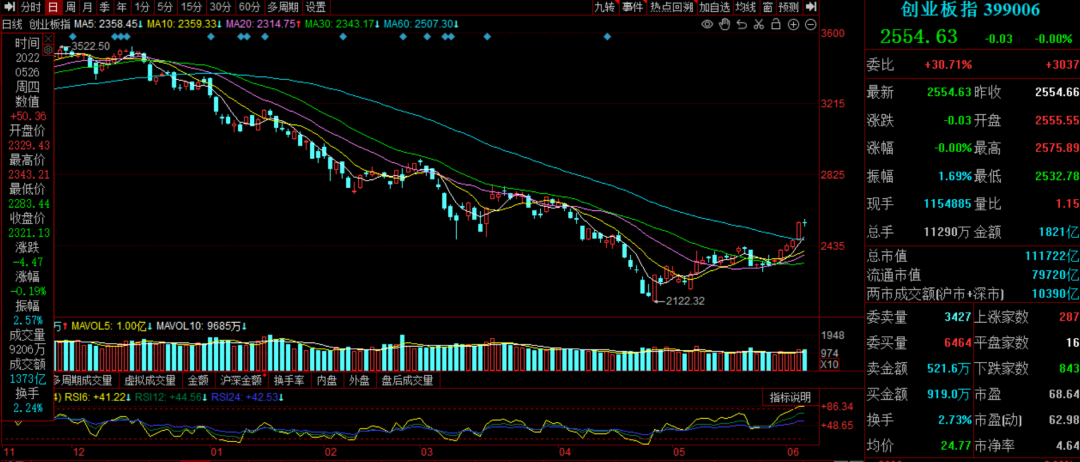The width and height of the screenshot is (1080, 462).
Task: Collapse left panel with top-left arrow icon
Action: [x=9, y=8]
